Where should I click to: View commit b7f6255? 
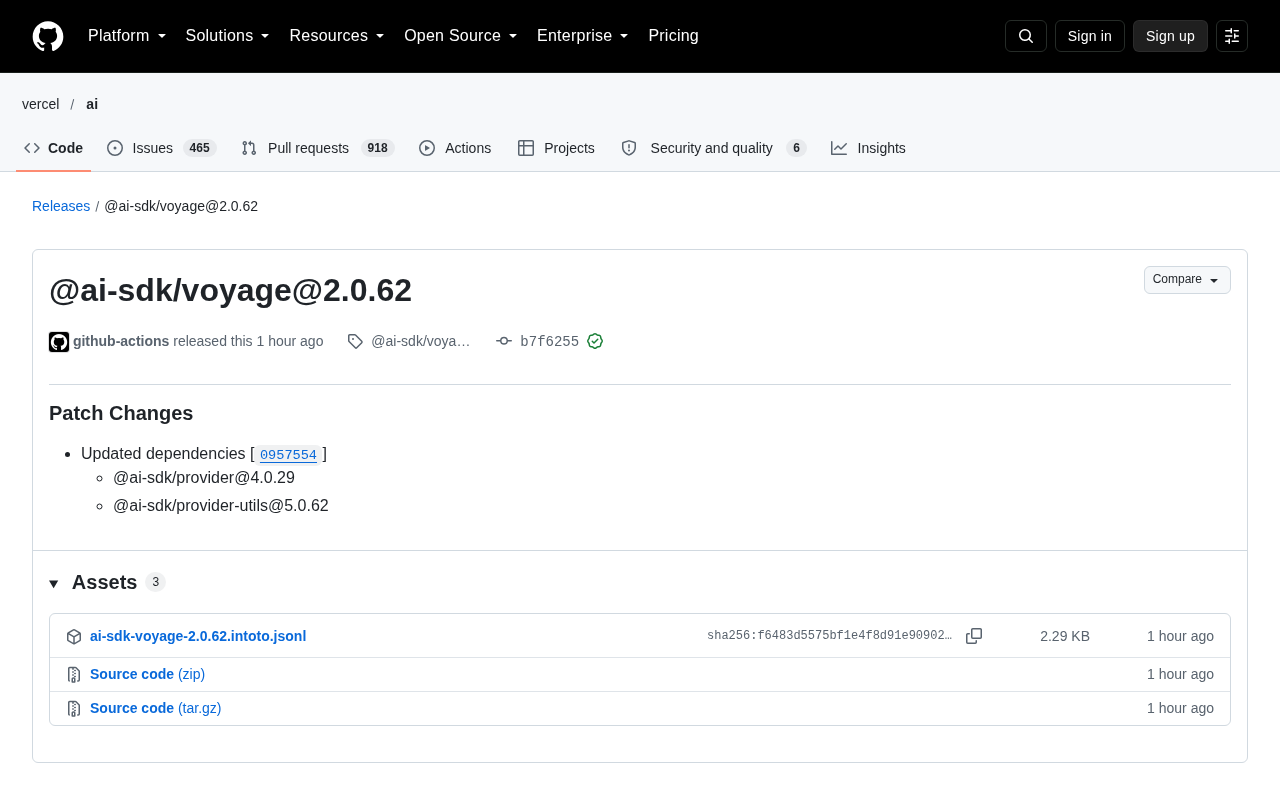tap(549, 342)
